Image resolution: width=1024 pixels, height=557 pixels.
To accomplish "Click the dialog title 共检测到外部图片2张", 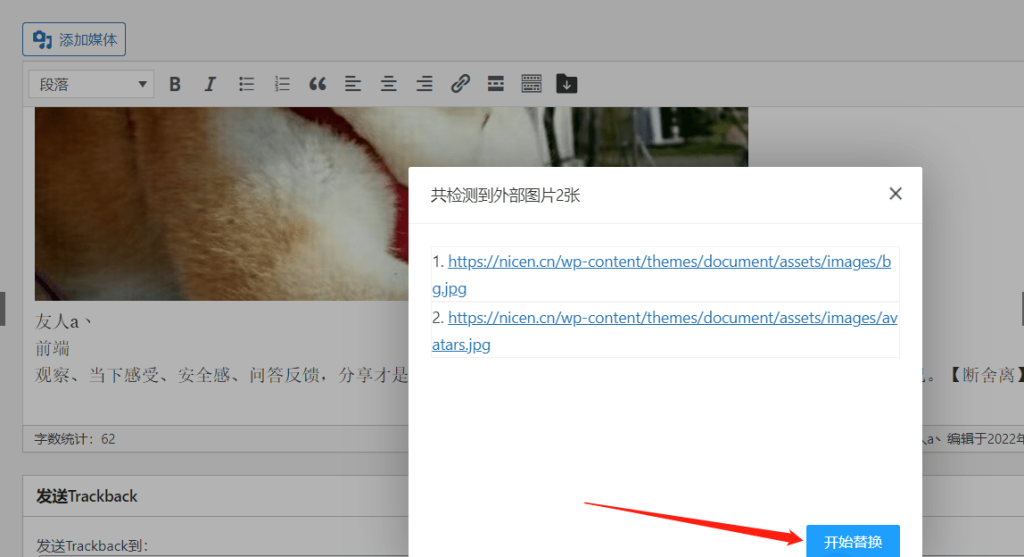I will 505,195.
